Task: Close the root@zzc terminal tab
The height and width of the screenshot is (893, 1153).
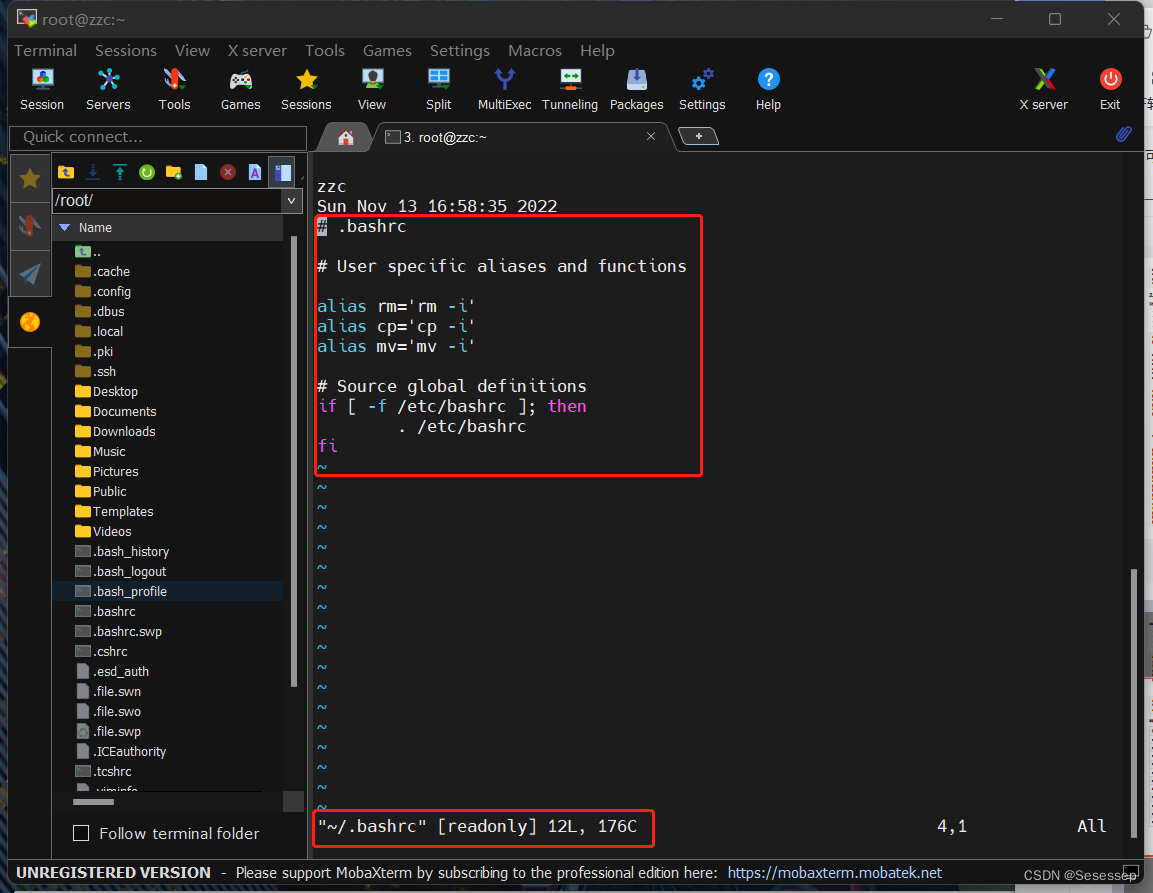Action: point(651,136)
